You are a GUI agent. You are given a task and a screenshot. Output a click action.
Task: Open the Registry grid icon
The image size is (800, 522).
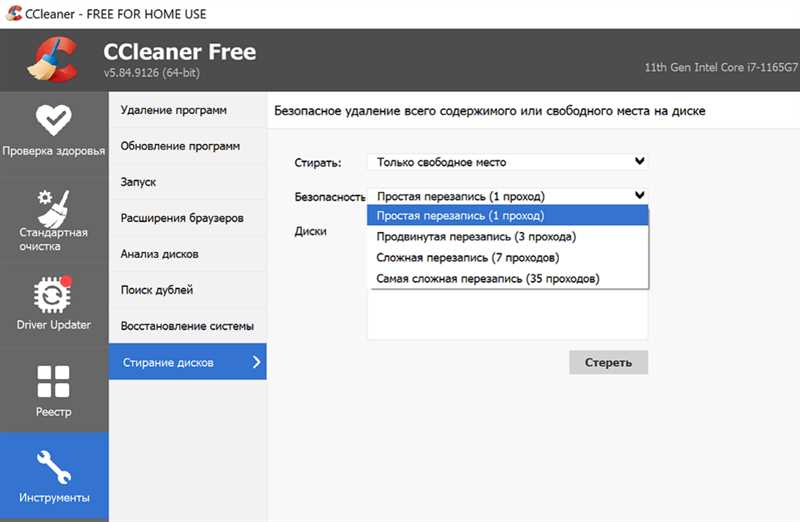click(54, 381)
